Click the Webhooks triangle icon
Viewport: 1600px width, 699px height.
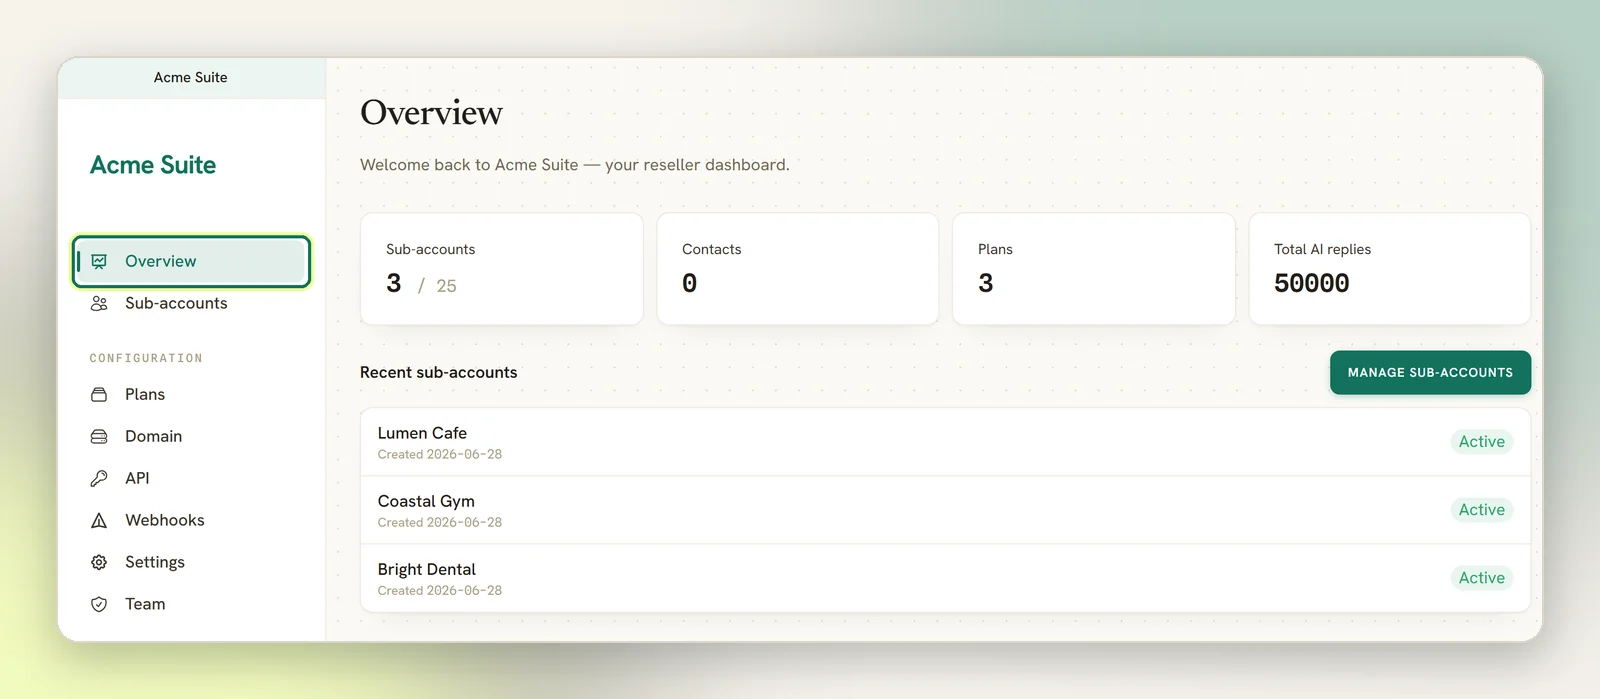click(99, 520)
